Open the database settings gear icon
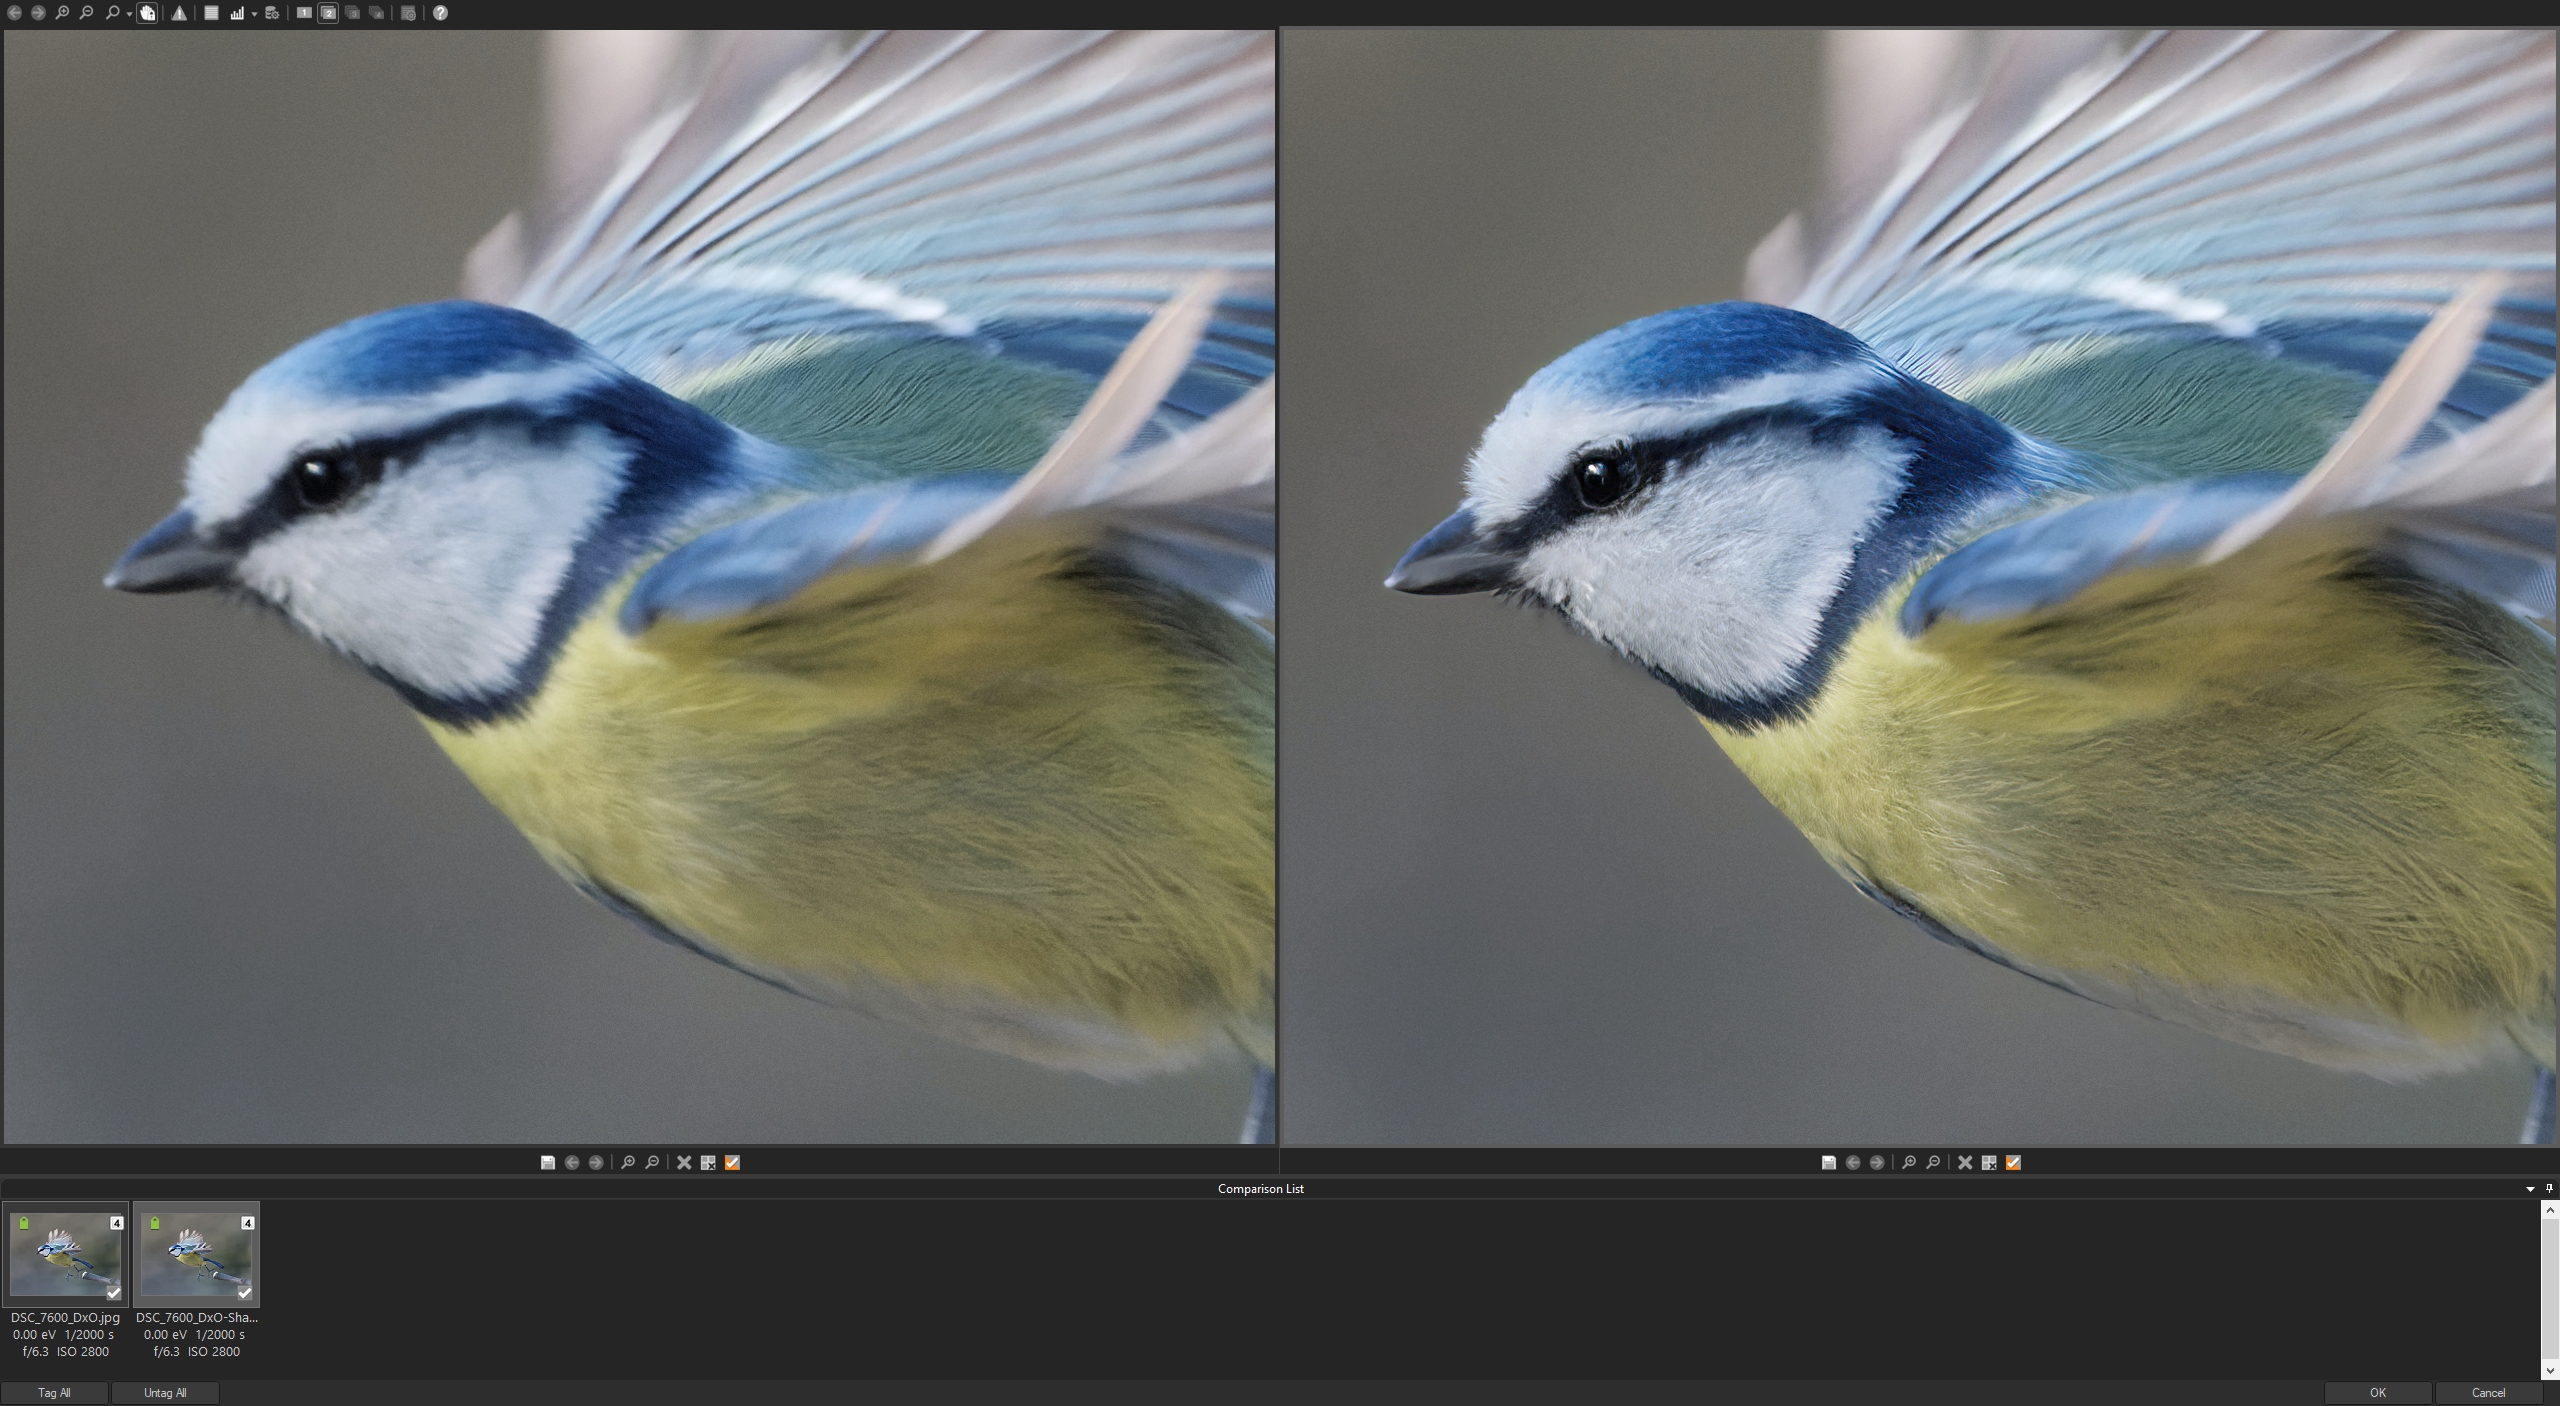Viewport: 2560px width, 1406px height. [272, 13]
